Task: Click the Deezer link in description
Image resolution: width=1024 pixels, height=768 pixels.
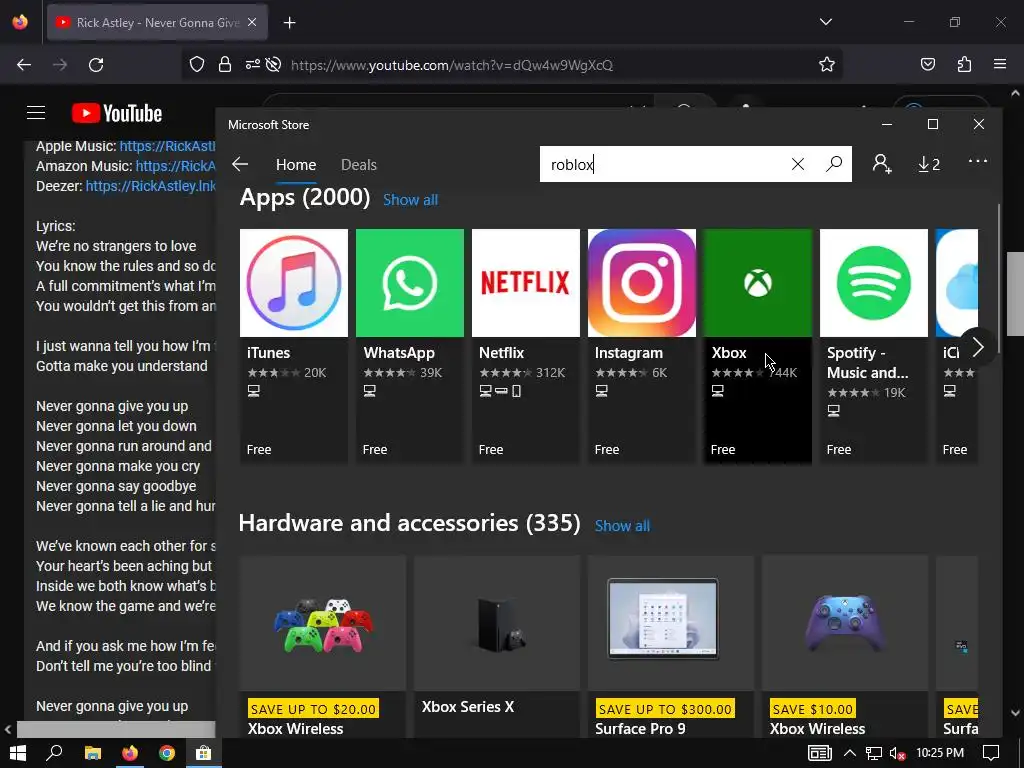Action: [150, 185]
